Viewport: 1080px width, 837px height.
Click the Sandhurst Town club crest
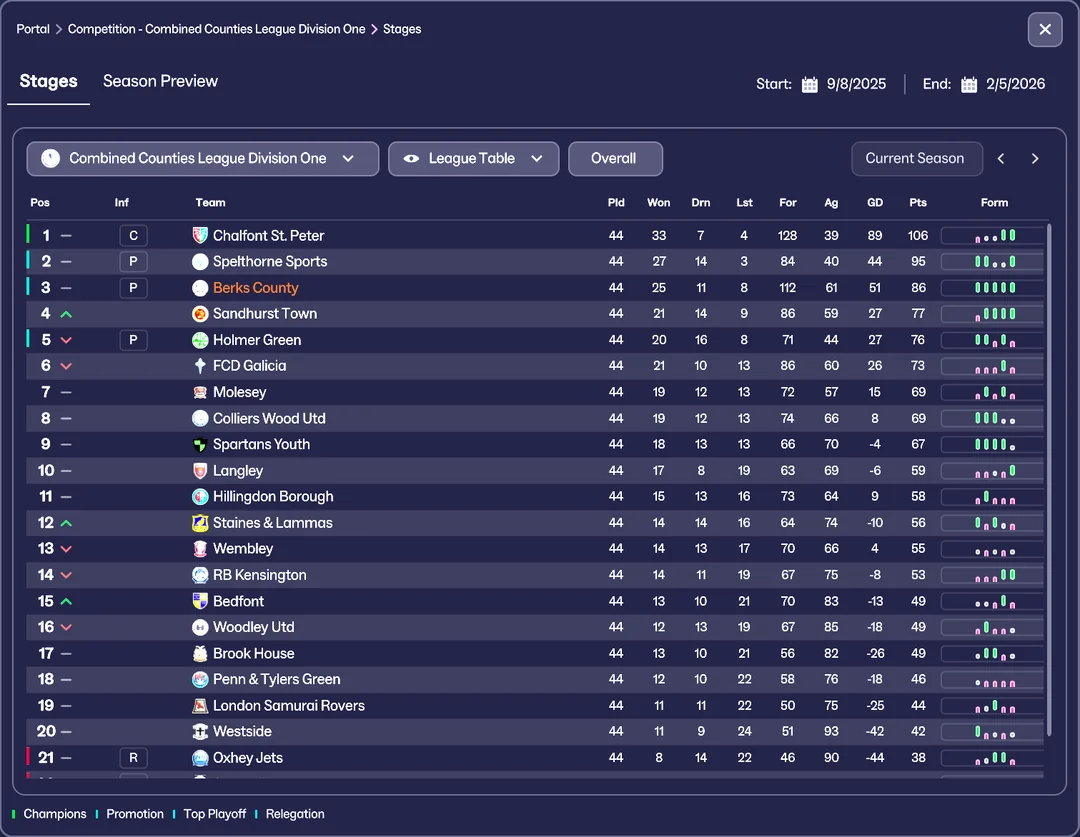(200, 314)
